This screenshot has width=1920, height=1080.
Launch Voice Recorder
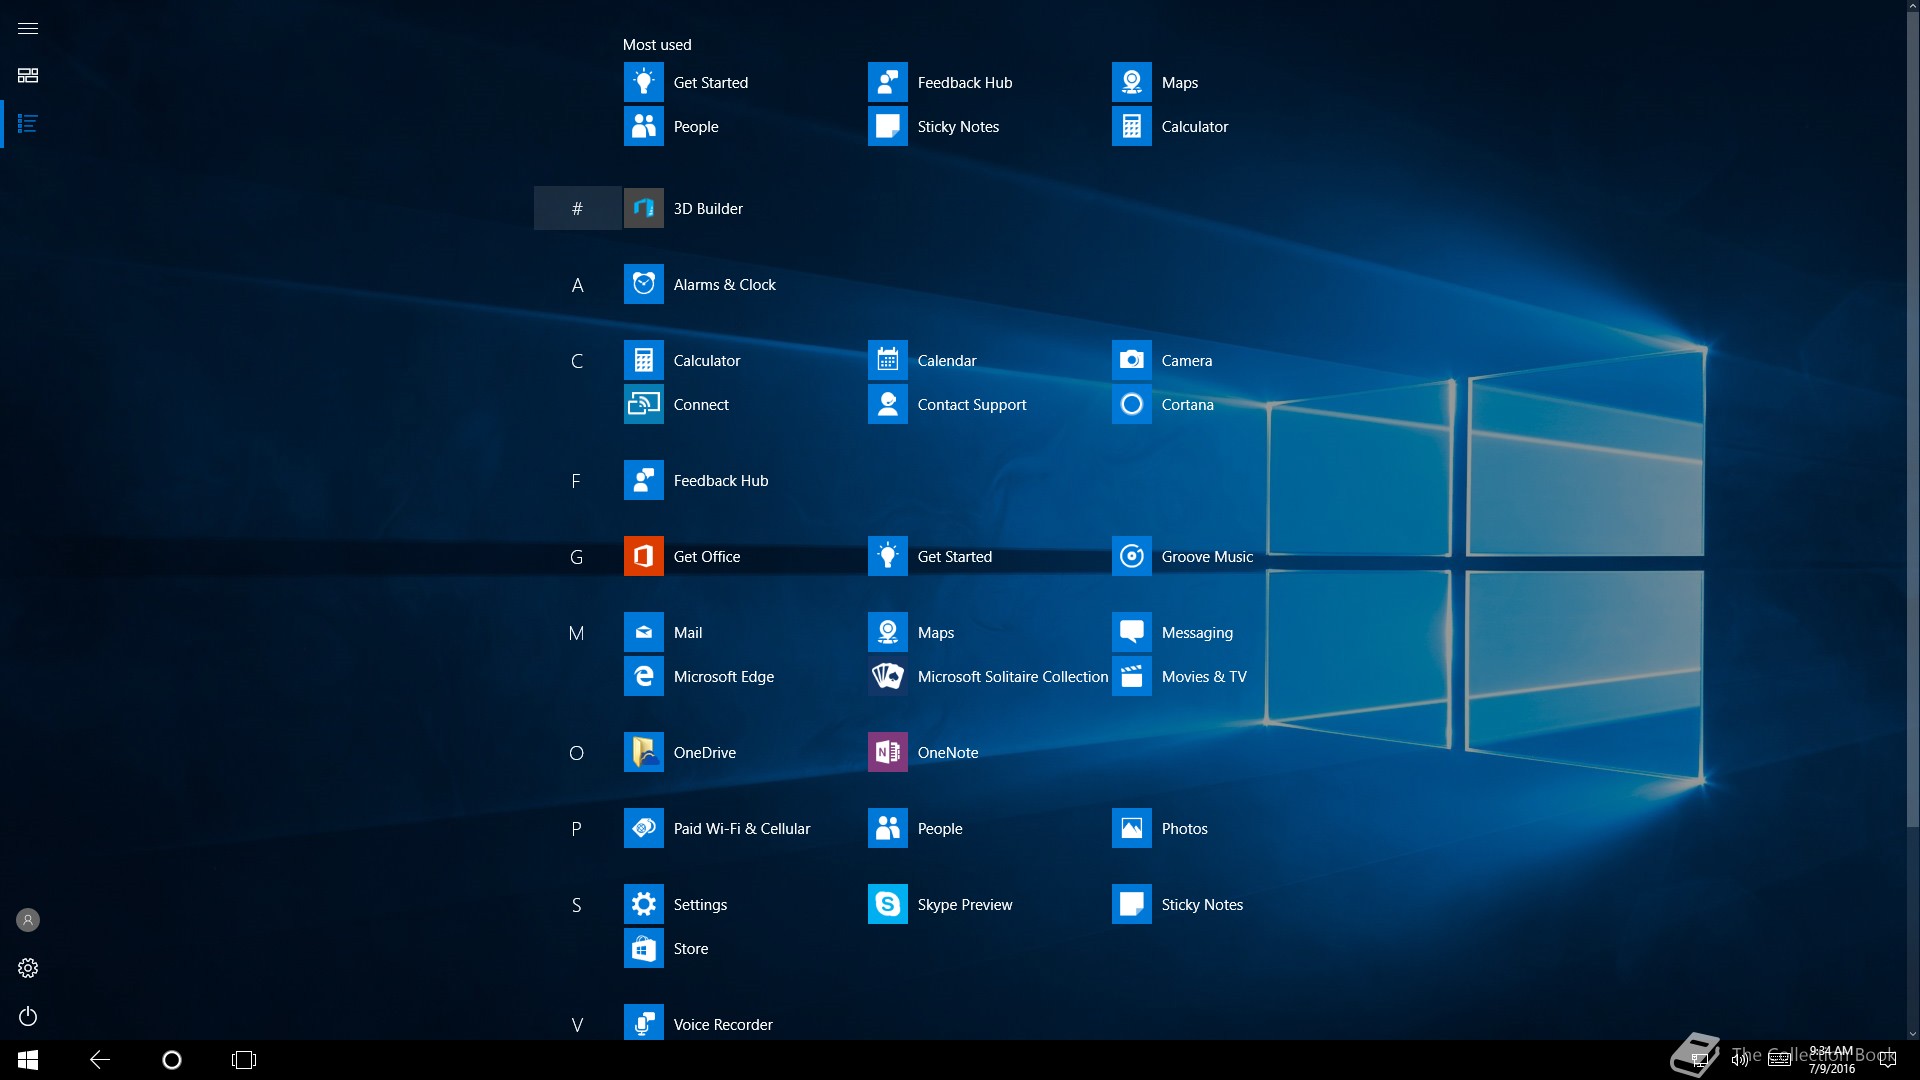(x=698, y=1022)
